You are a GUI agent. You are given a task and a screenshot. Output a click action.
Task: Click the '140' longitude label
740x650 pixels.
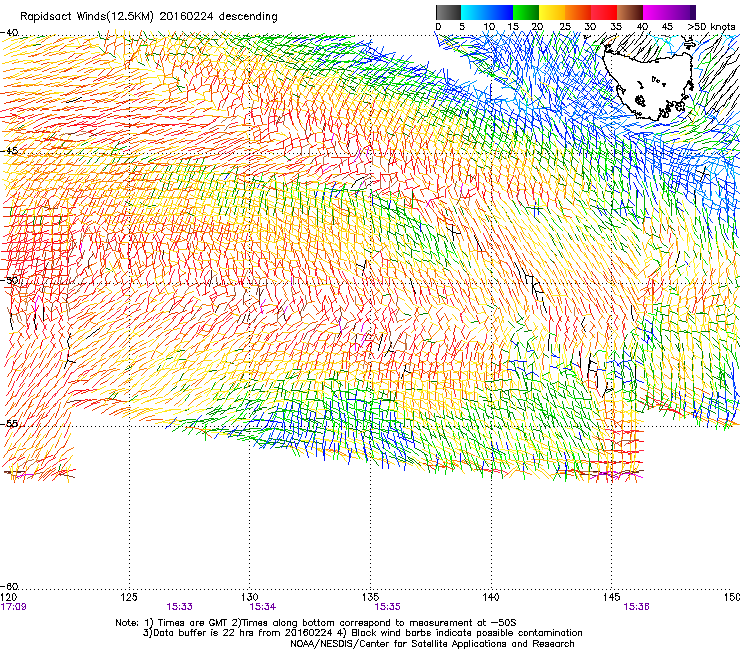(x=491, y=597)
